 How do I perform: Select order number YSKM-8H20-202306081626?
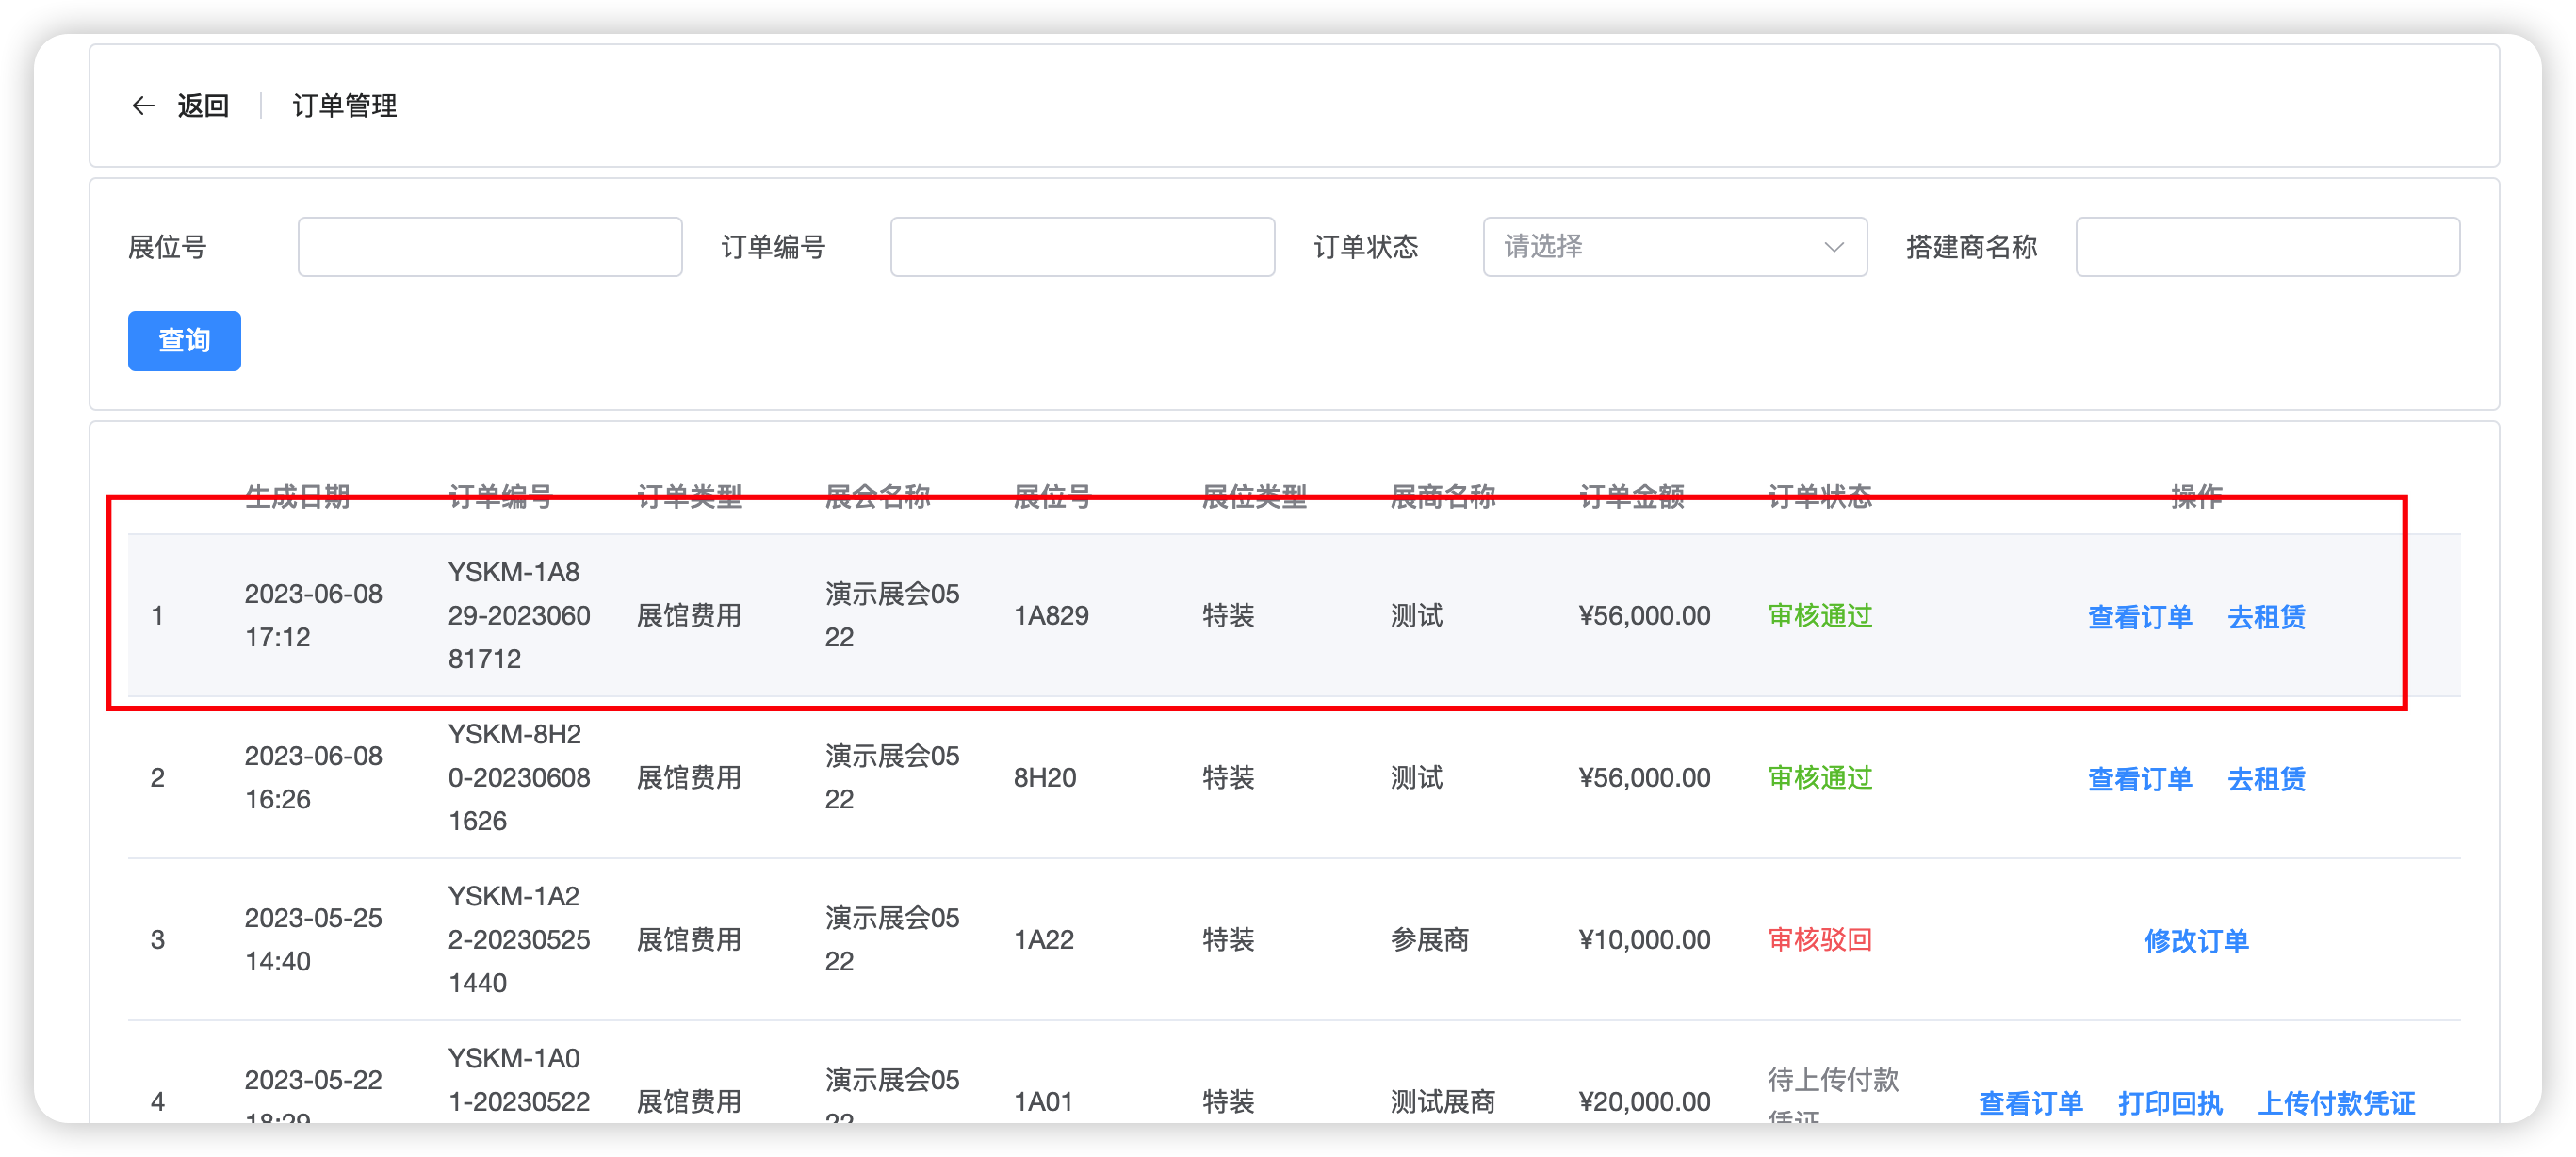tap(519, 777)
